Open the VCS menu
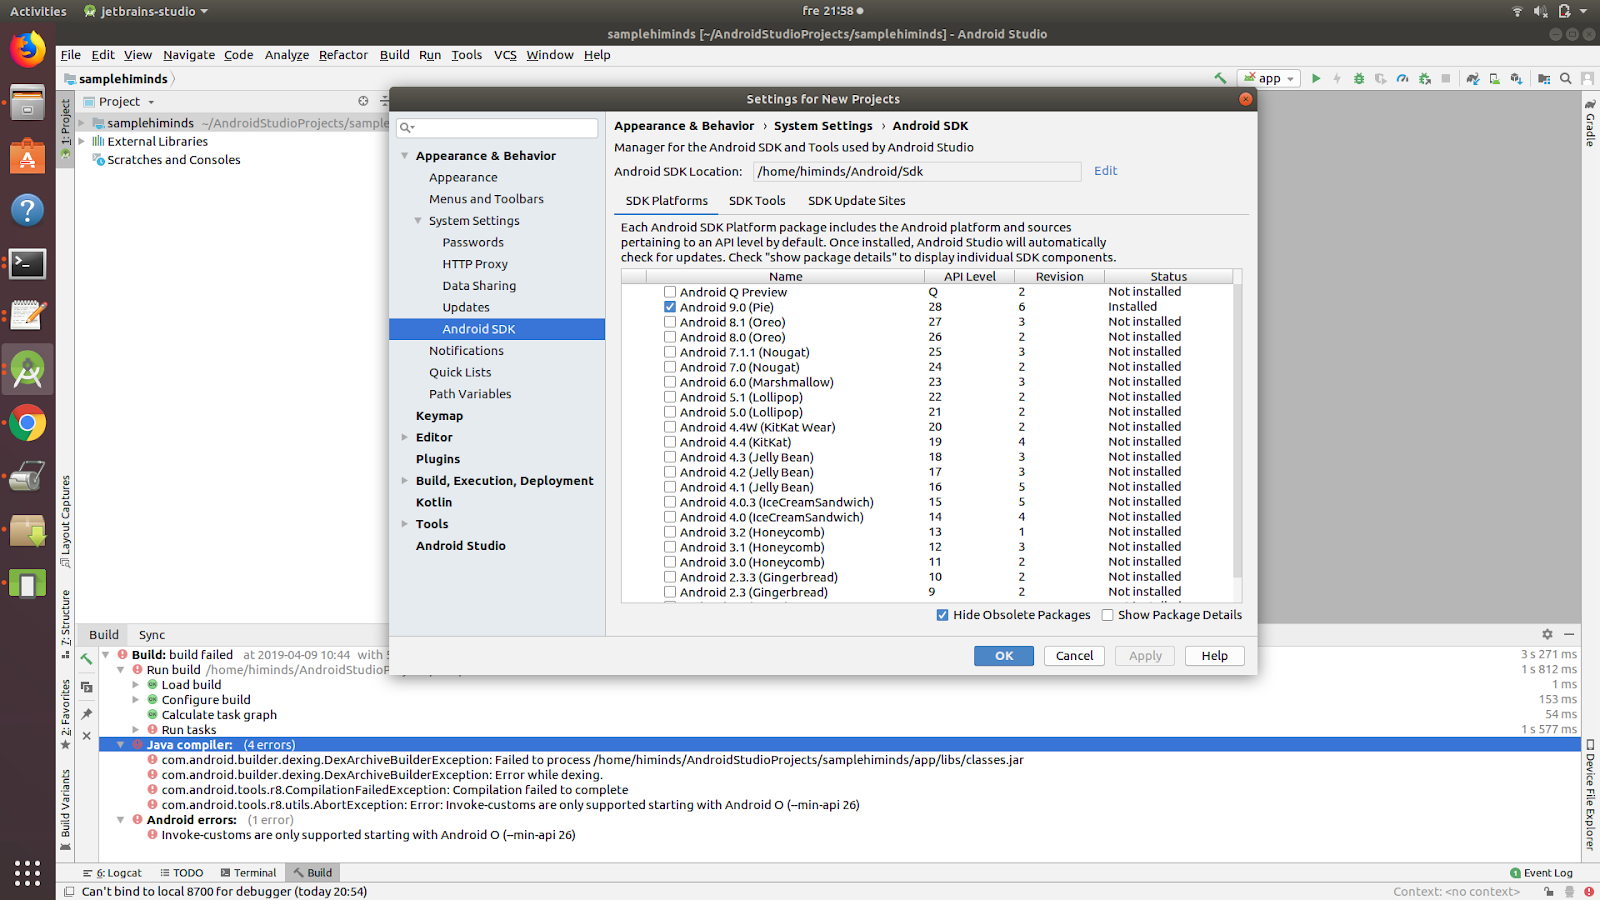 [505, 55]
